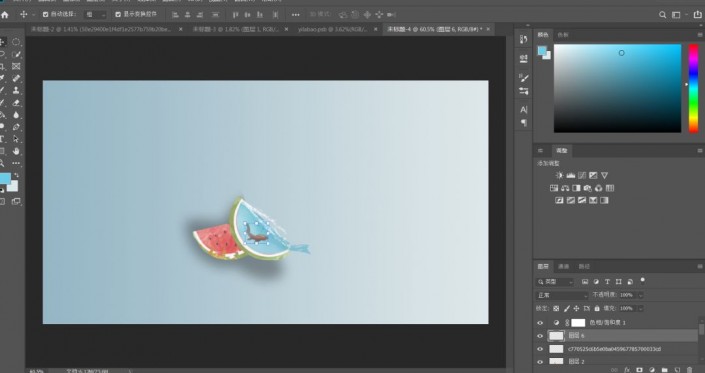Open the History panel icon
Screen dimensions: 705x373
523,40
